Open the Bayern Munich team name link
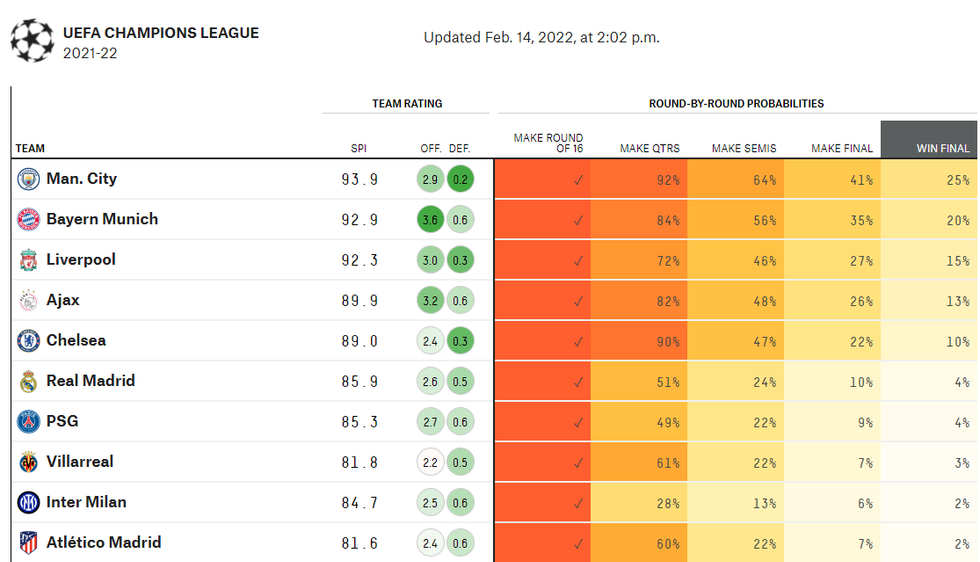The width and height of the screenshot is (980, 562). click(x=102, y=219)
